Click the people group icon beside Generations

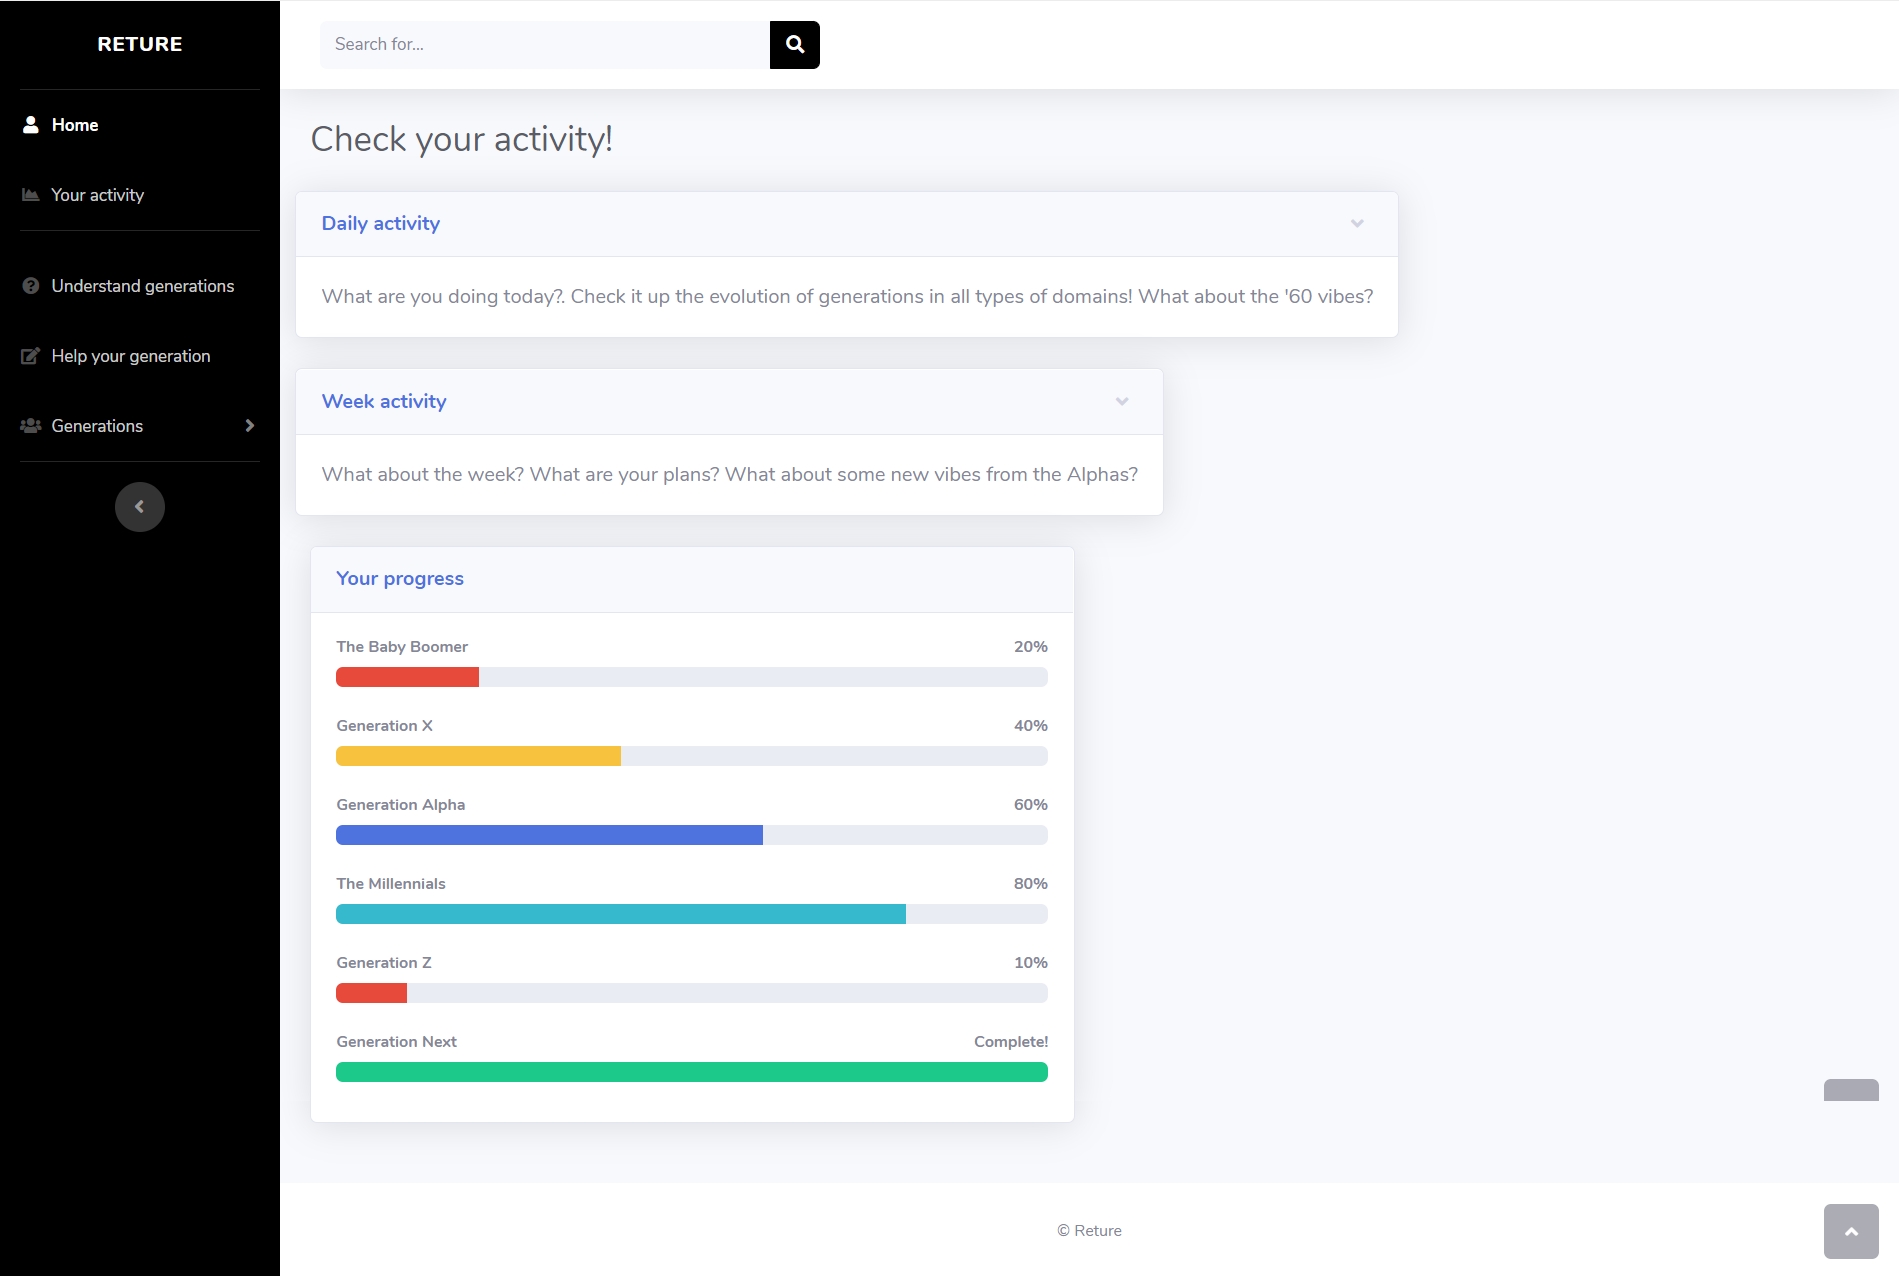[31, 426]
